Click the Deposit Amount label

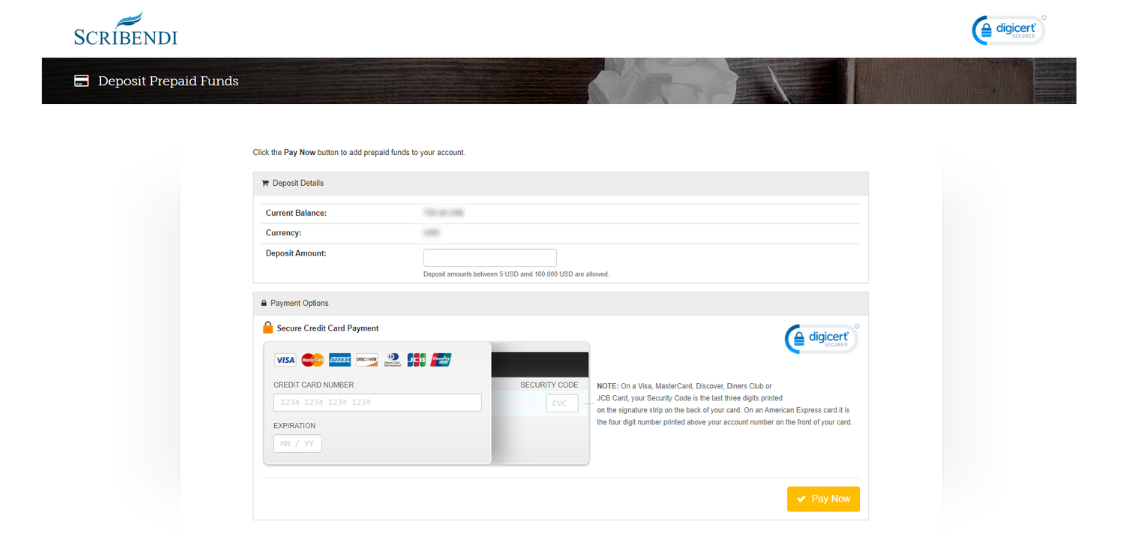coord(296,253)
